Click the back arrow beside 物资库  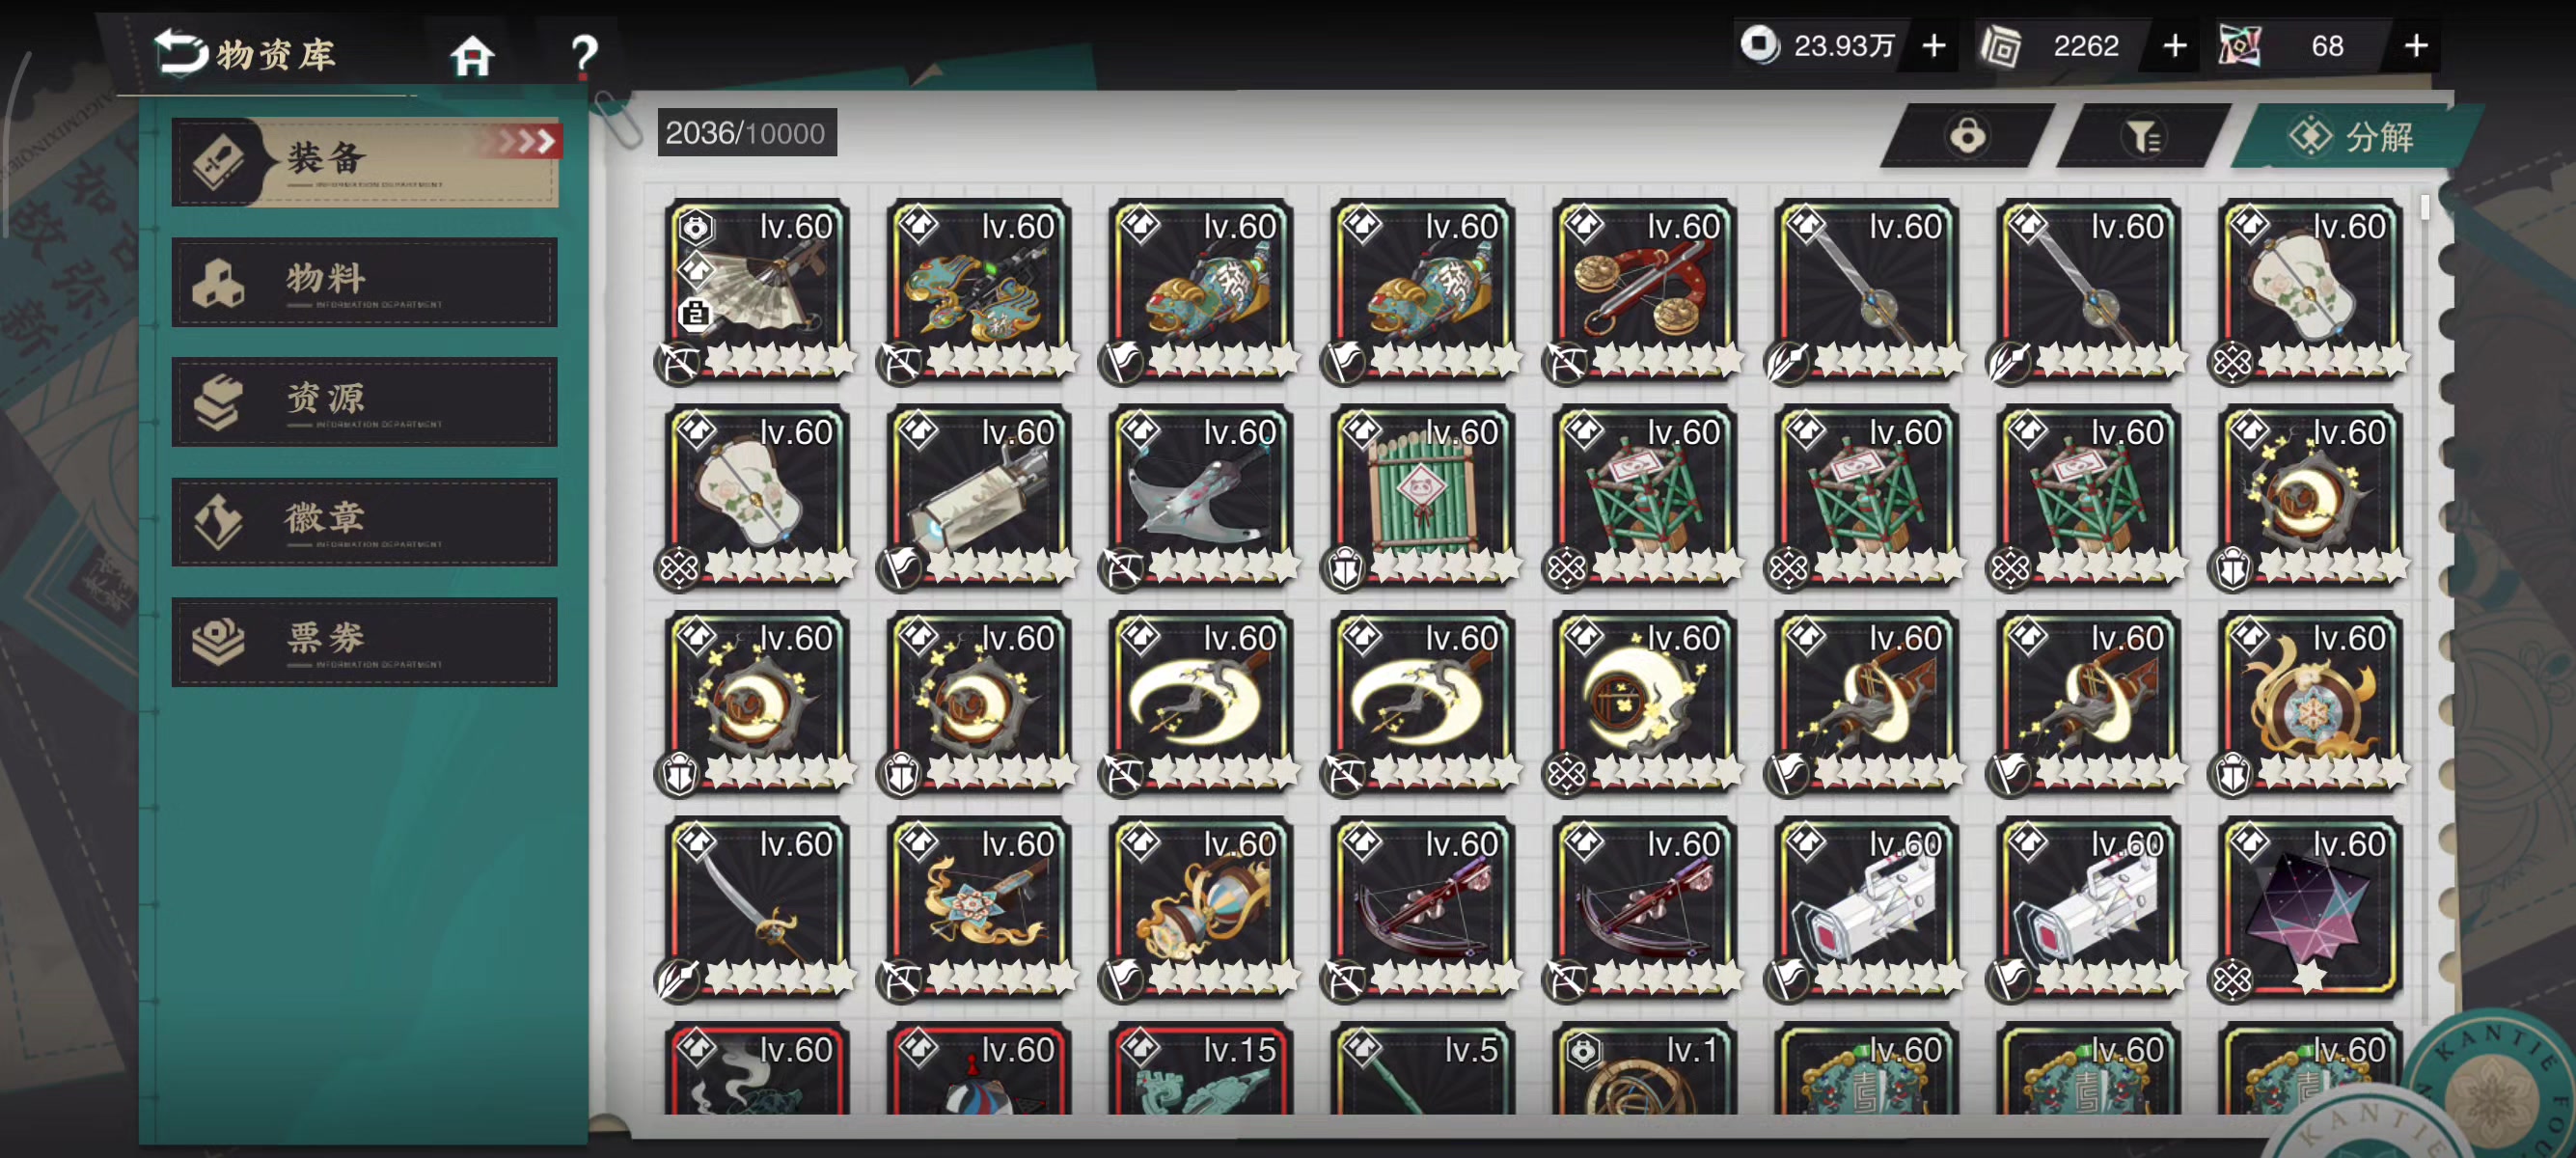[x=180, y=51]
